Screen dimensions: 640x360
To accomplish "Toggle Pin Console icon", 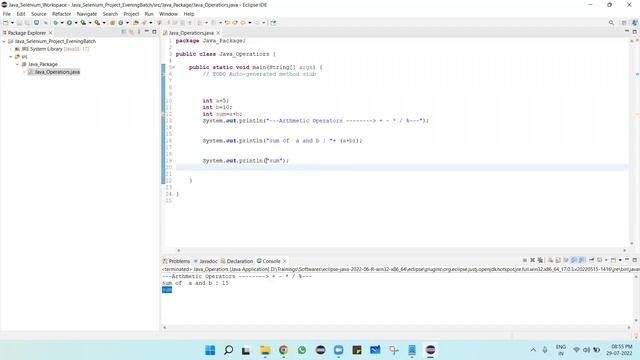I will pyautogui.click(x=591, y=260).
